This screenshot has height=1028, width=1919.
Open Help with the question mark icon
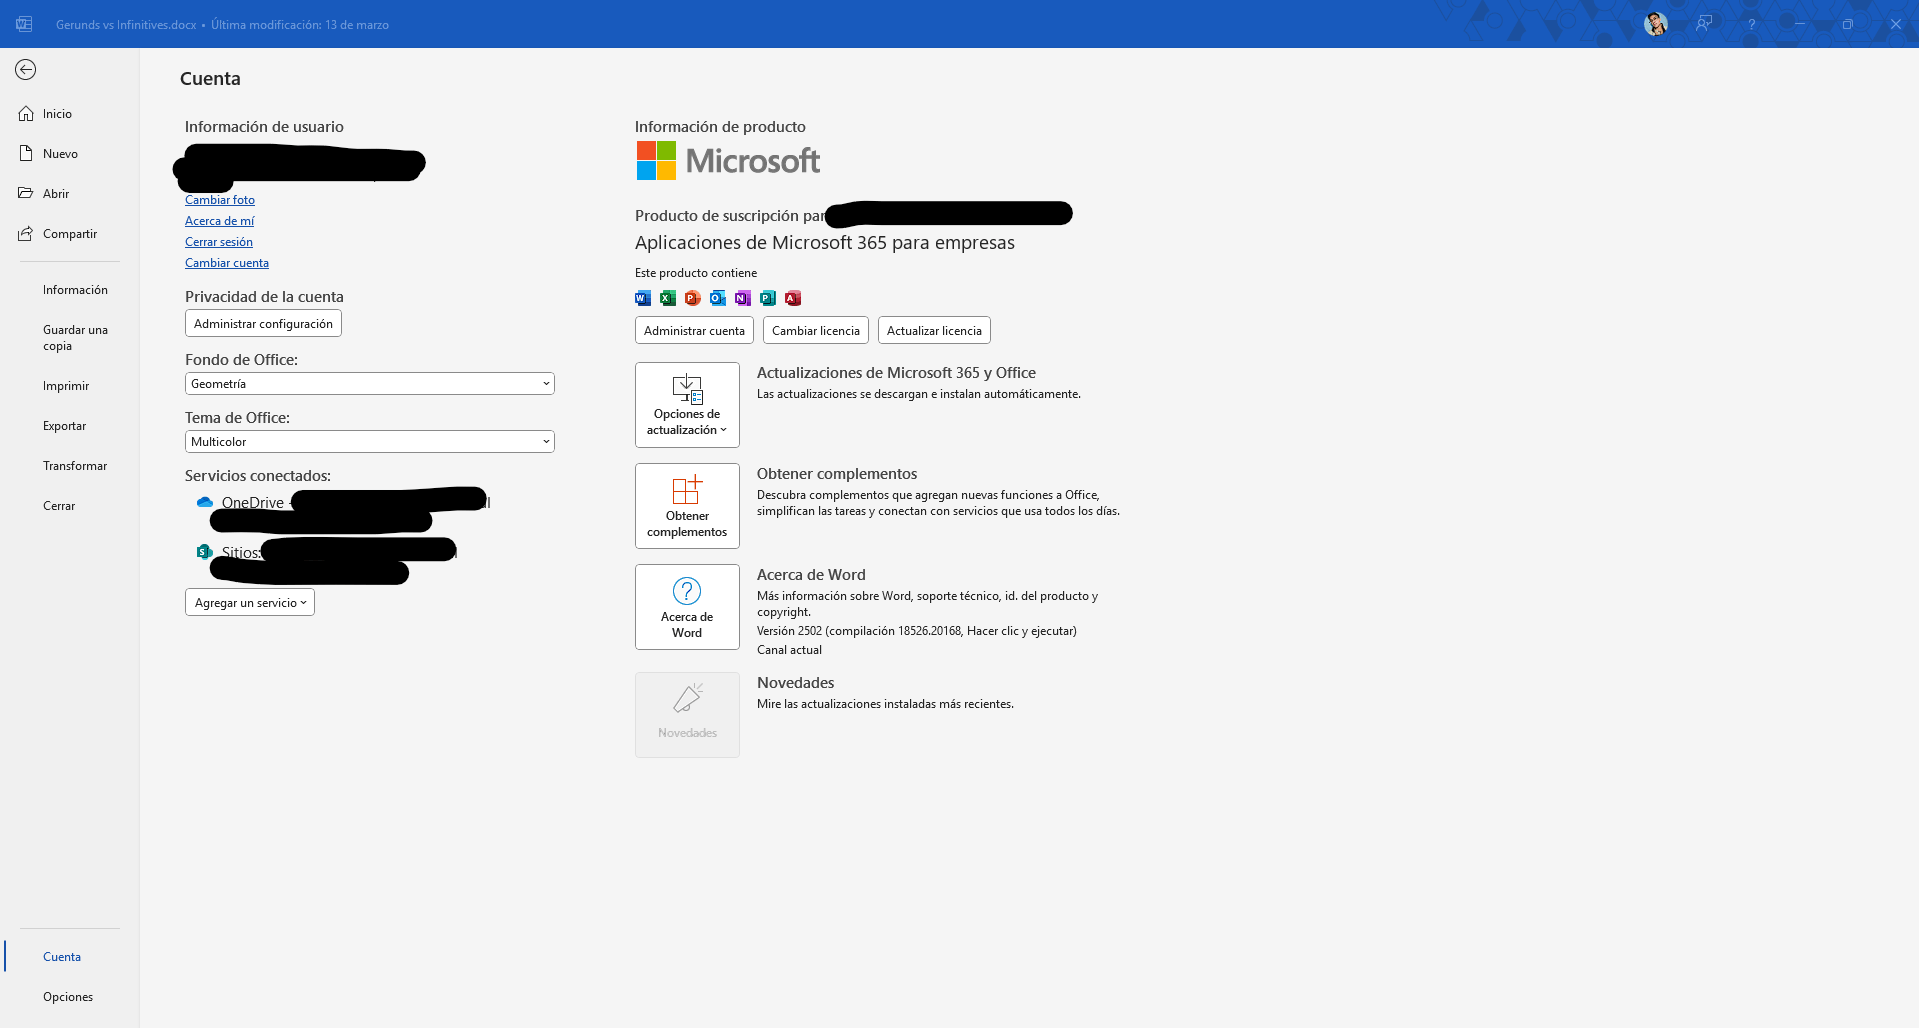pyautogui.click(x=1752, y=24)
